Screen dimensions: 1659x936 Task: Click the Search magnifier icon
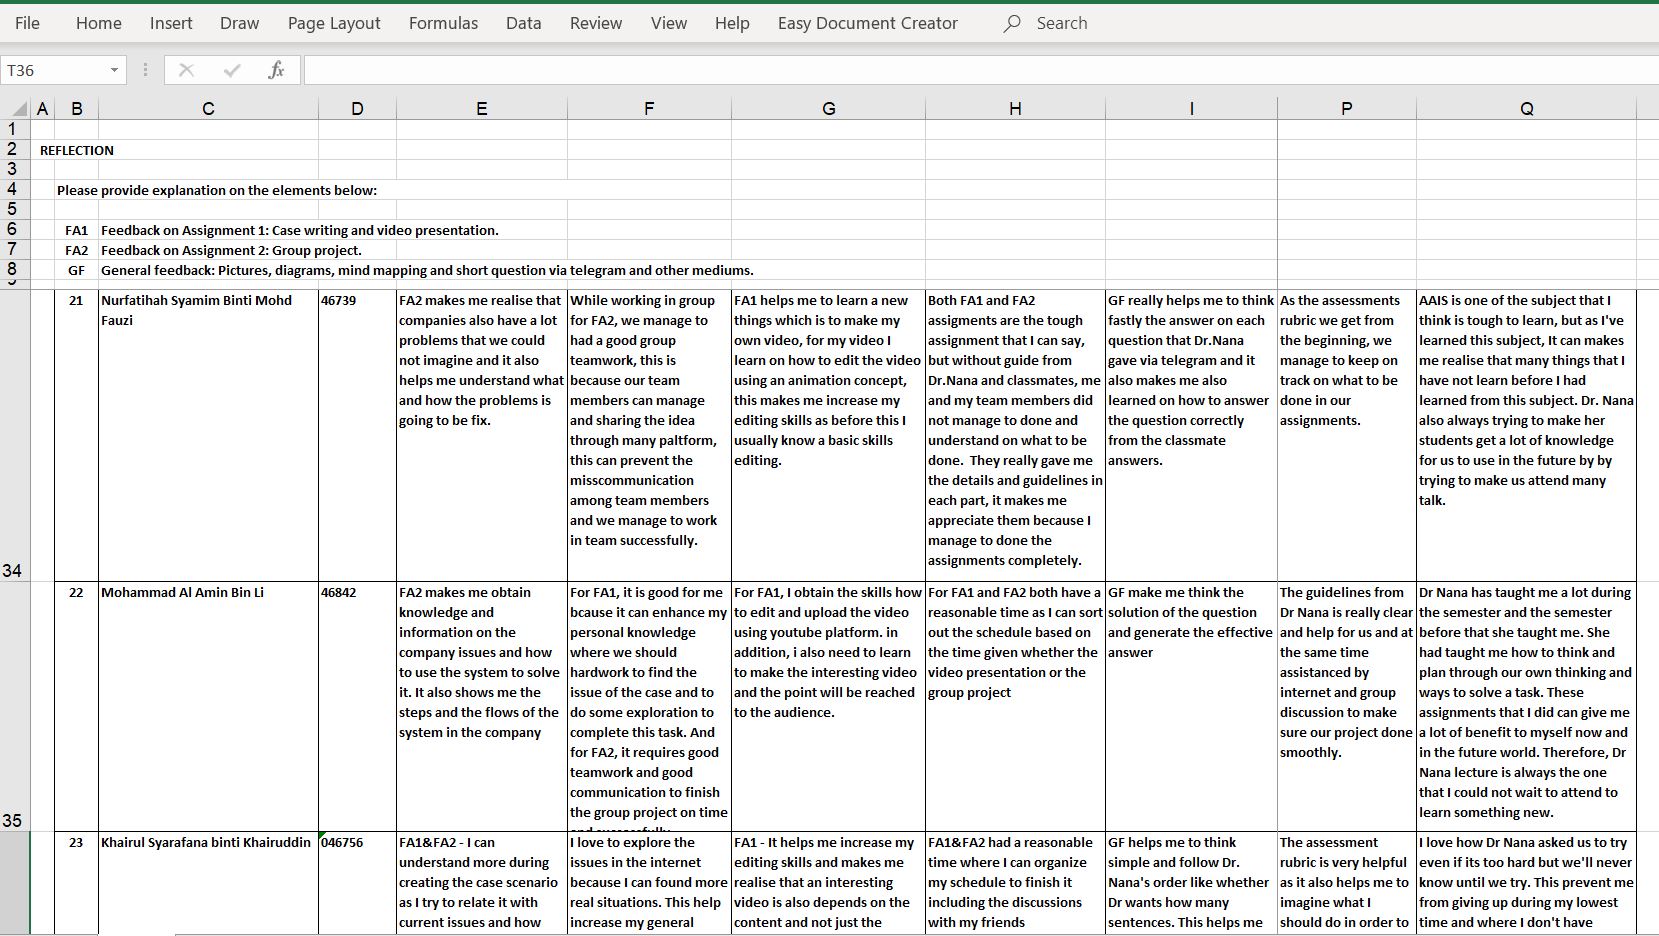1012,23
